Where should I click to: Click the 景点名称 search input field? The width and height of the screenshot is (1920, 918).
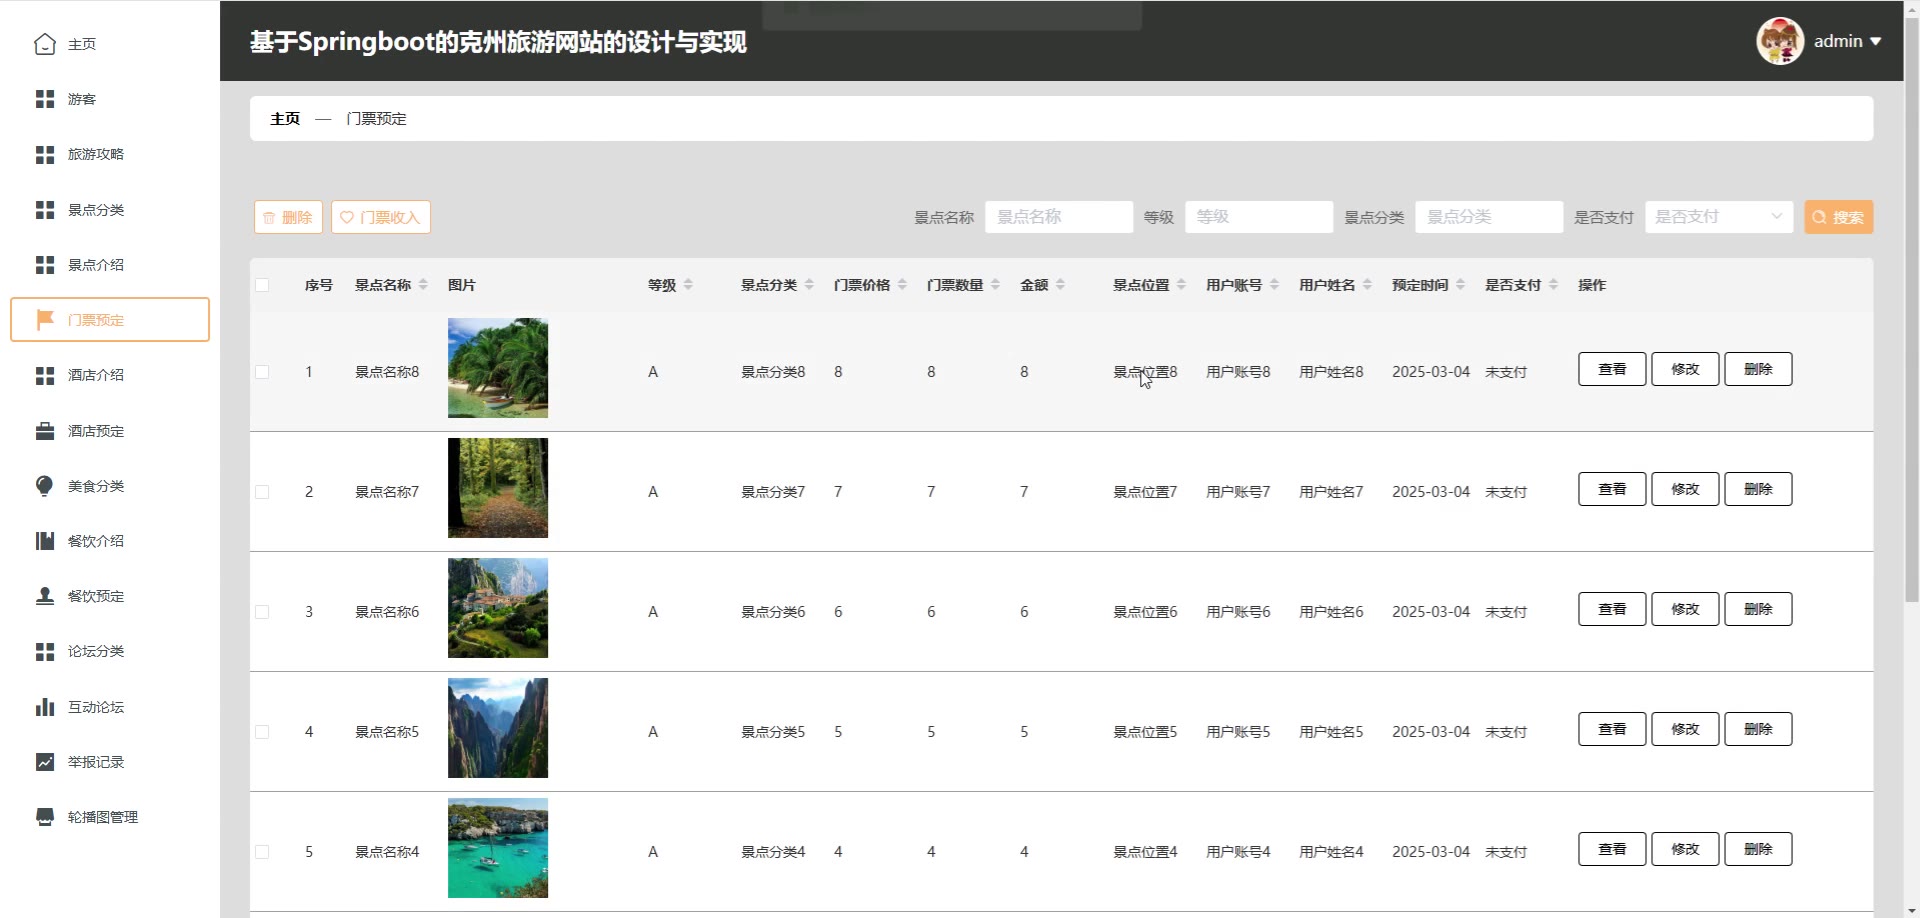point(1058,217)
